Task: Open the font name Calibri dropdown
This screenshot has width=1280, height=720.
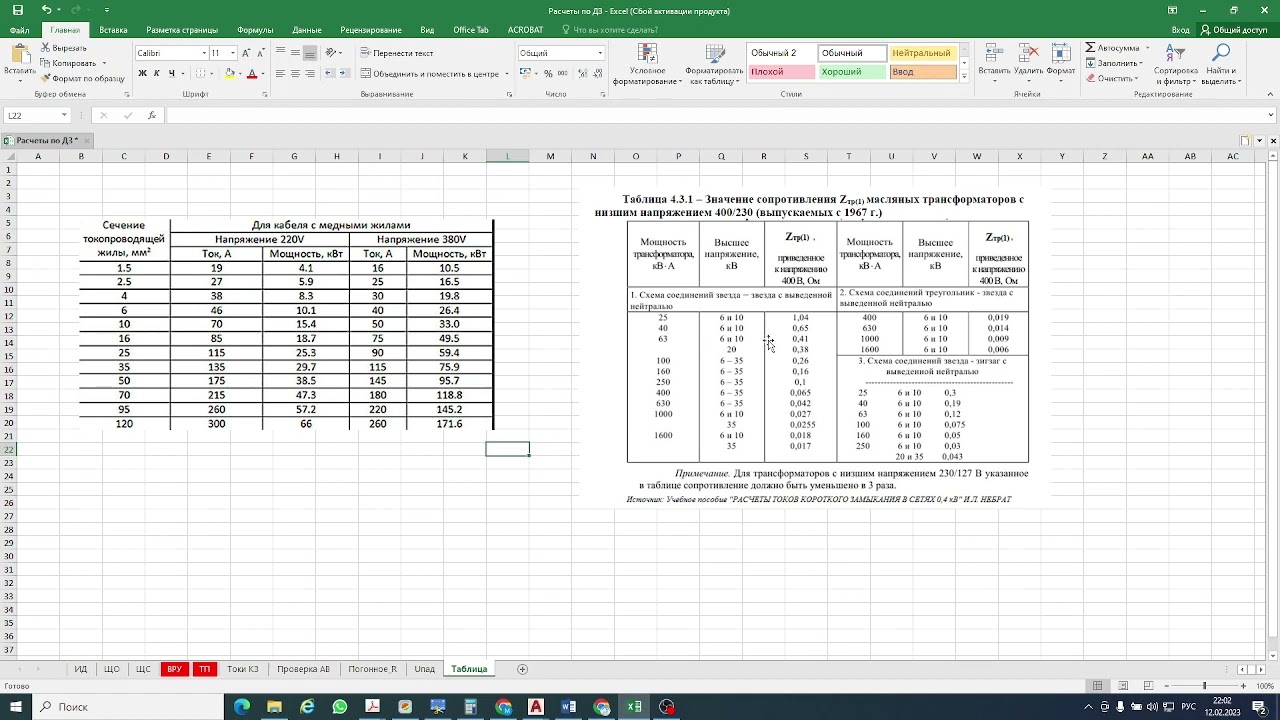Action: click(x=204, y=53)
